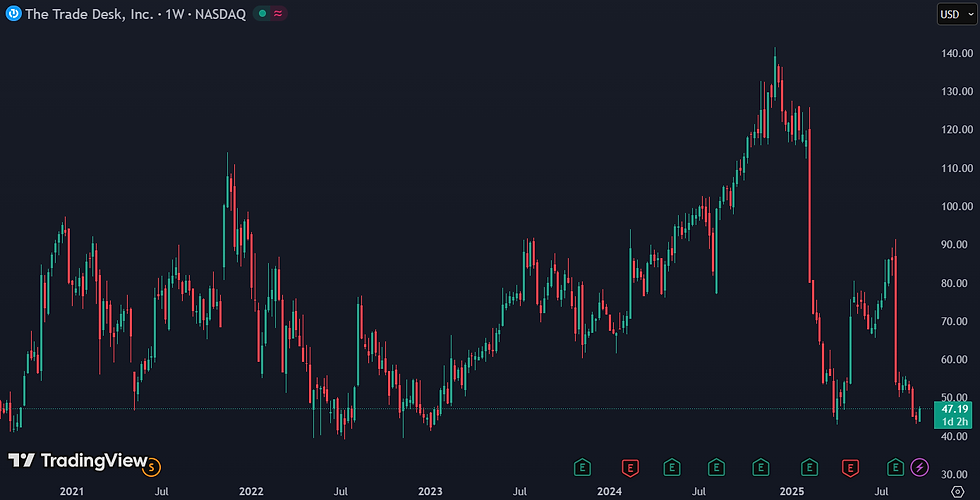
Task: Click the red earnings marker in 2025
Action: 850,467
